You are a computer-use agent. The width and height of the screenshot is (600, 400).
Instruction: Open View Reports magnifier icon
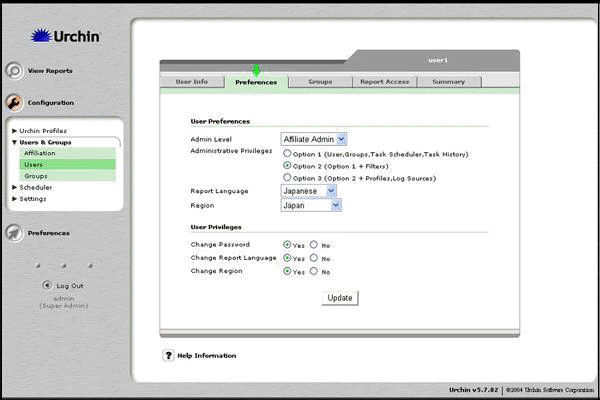(14, 71)
